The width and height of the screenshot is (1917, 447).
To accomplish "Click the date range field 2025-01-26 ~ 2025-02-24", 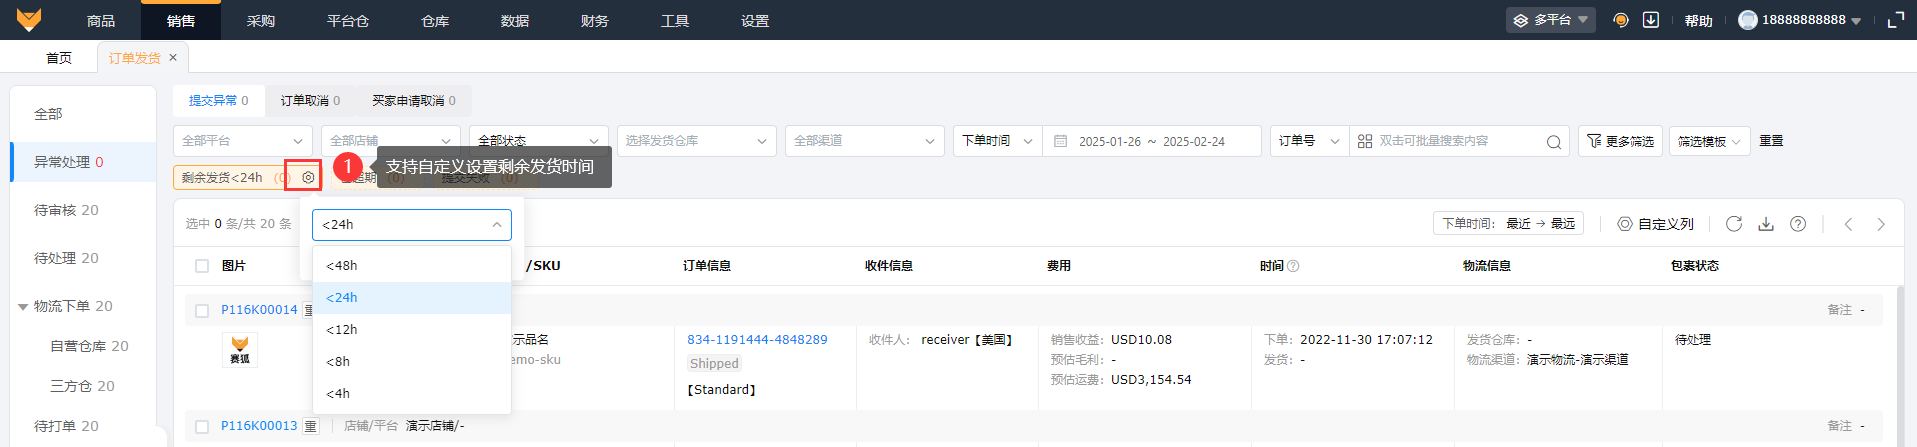I will tap(1151, 141).
